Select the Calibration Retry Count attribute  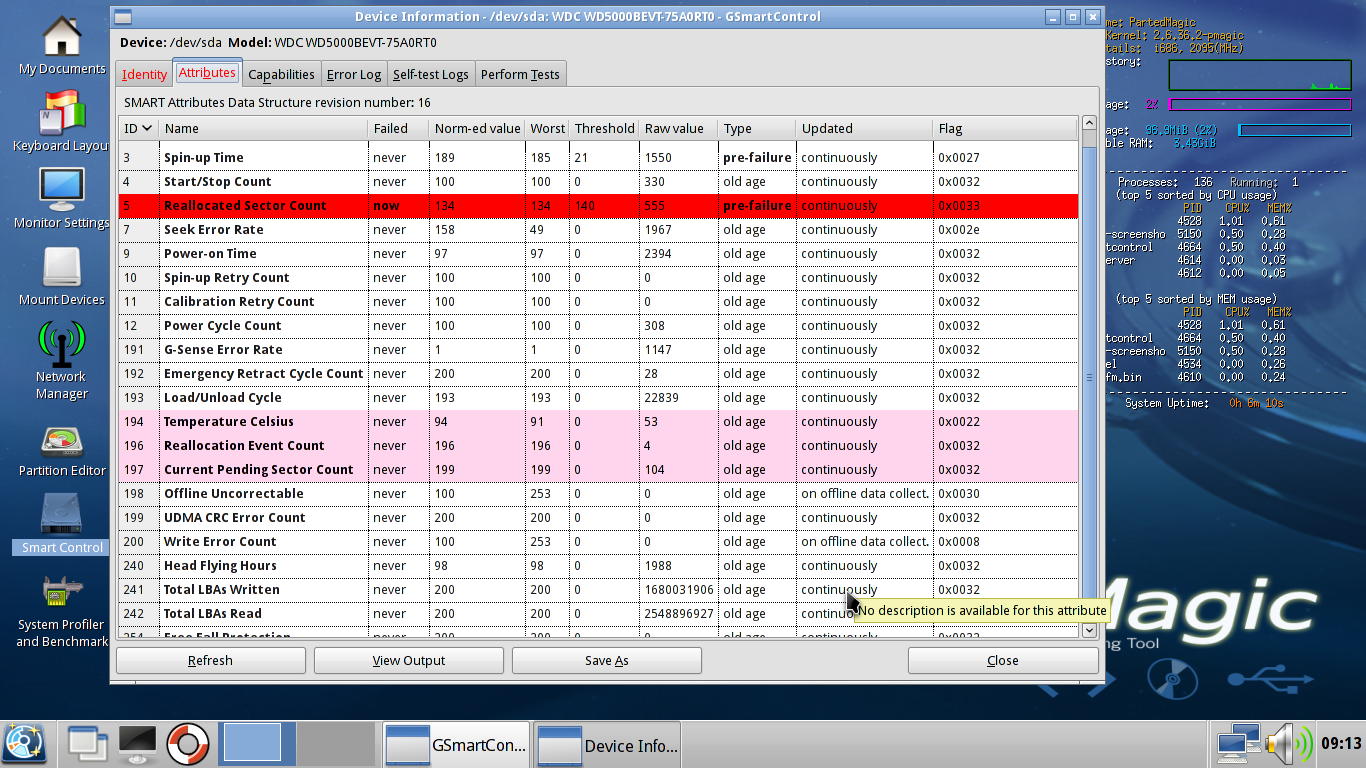[598, 301]
